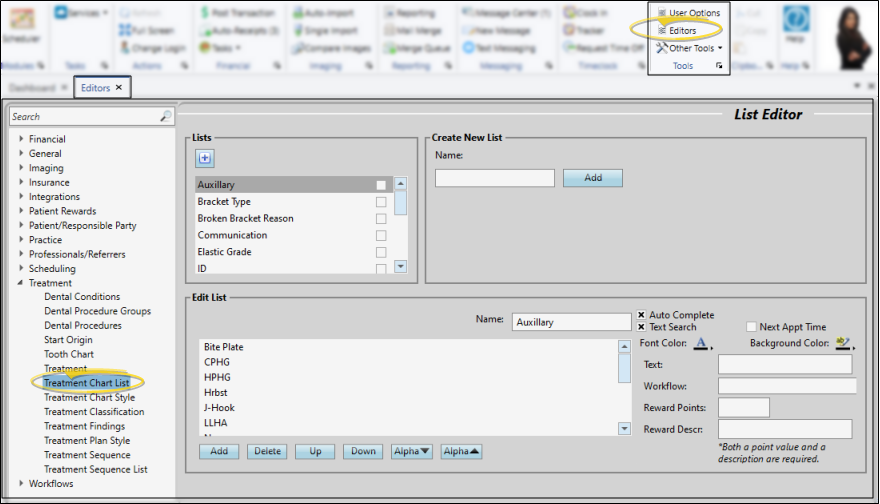The image size is (880, 504).
Task: Click the blue plus icon under Lists
Action: (x=205, y=158)
